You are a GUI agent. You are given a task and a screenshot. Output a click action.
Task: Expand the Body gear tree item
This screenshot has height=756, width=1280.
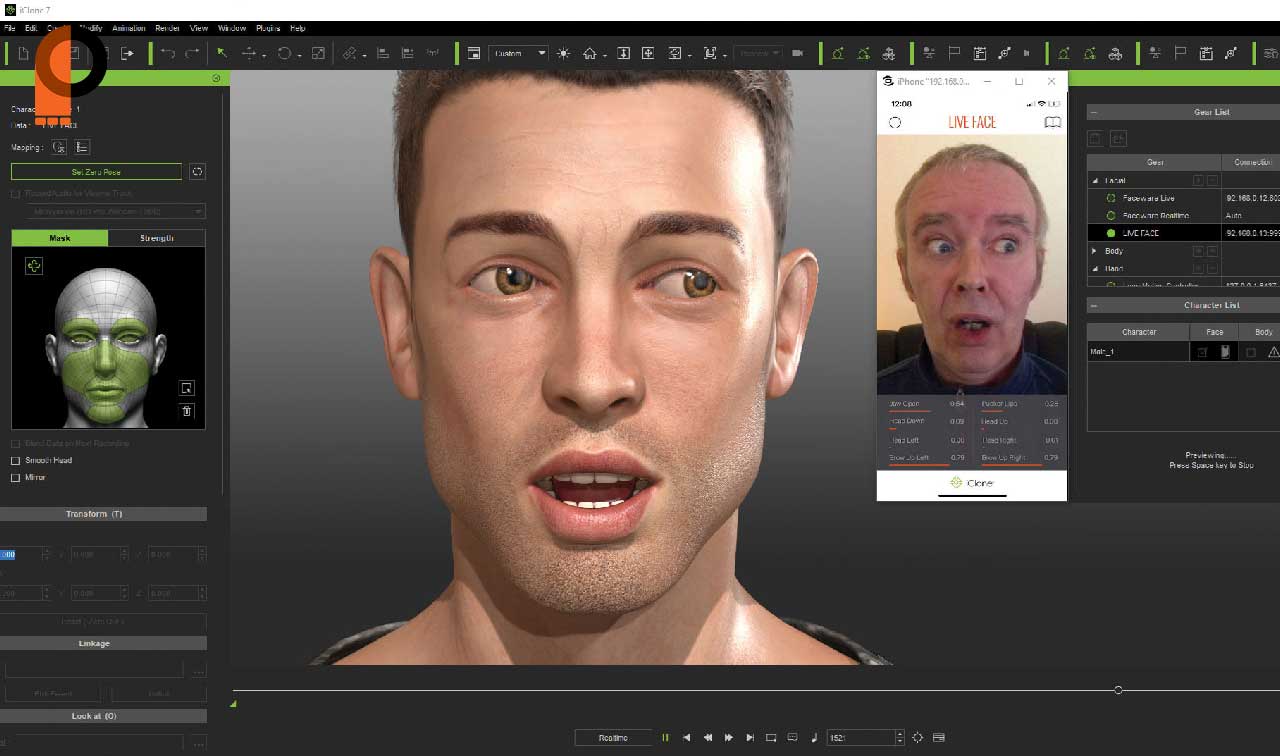click(1094, 251)
